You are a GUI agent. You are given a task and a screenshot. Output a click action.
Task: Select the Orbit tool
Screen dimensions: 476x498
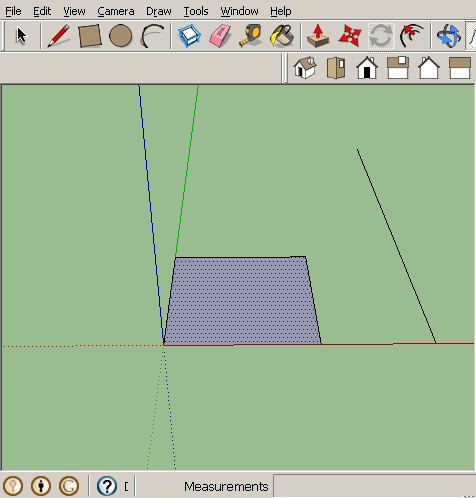point(448,36)
